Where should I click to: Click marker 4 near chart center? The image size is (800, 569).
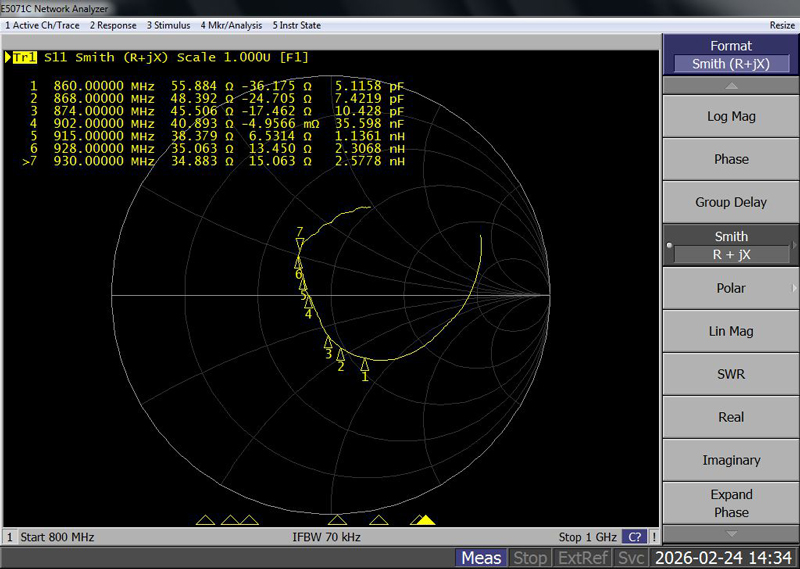coord(309,302)
